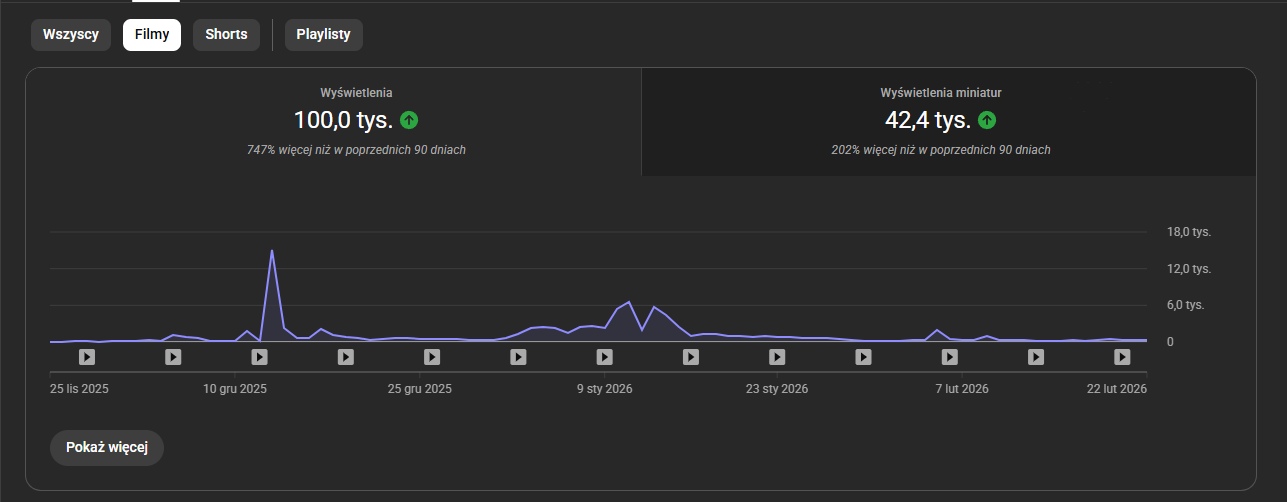Click the Pokaż więcej button
1287x502 pixels.
(x=107, y=447)
